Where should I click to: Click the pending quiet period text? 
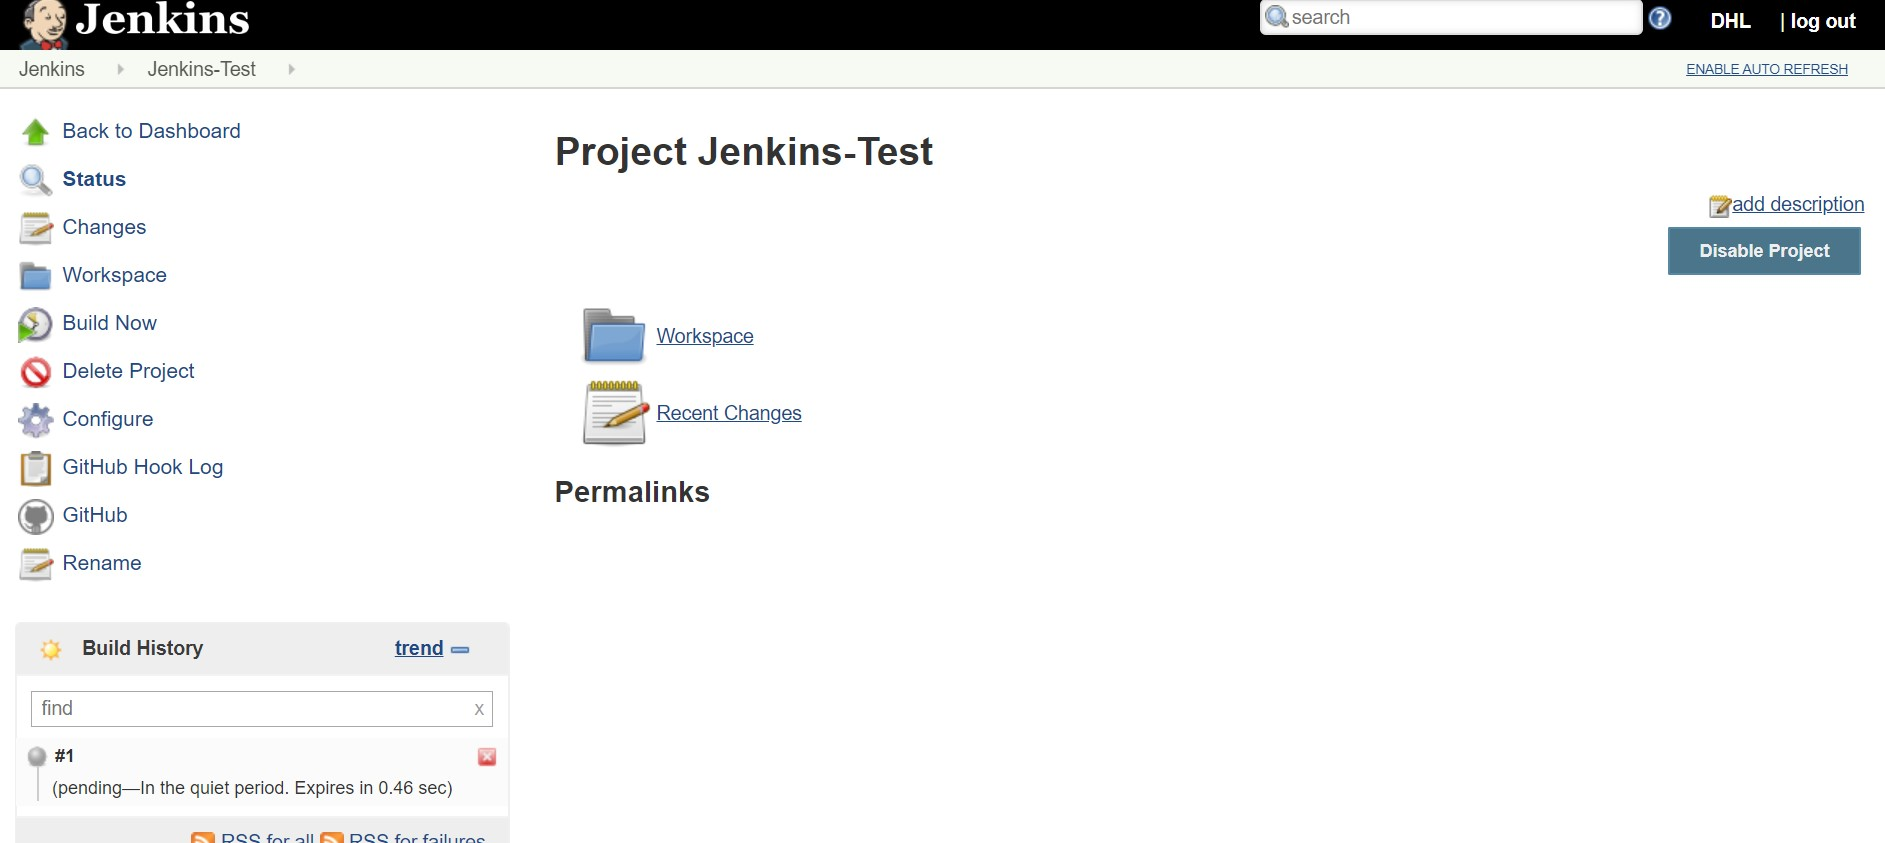(x=252, y=788)
